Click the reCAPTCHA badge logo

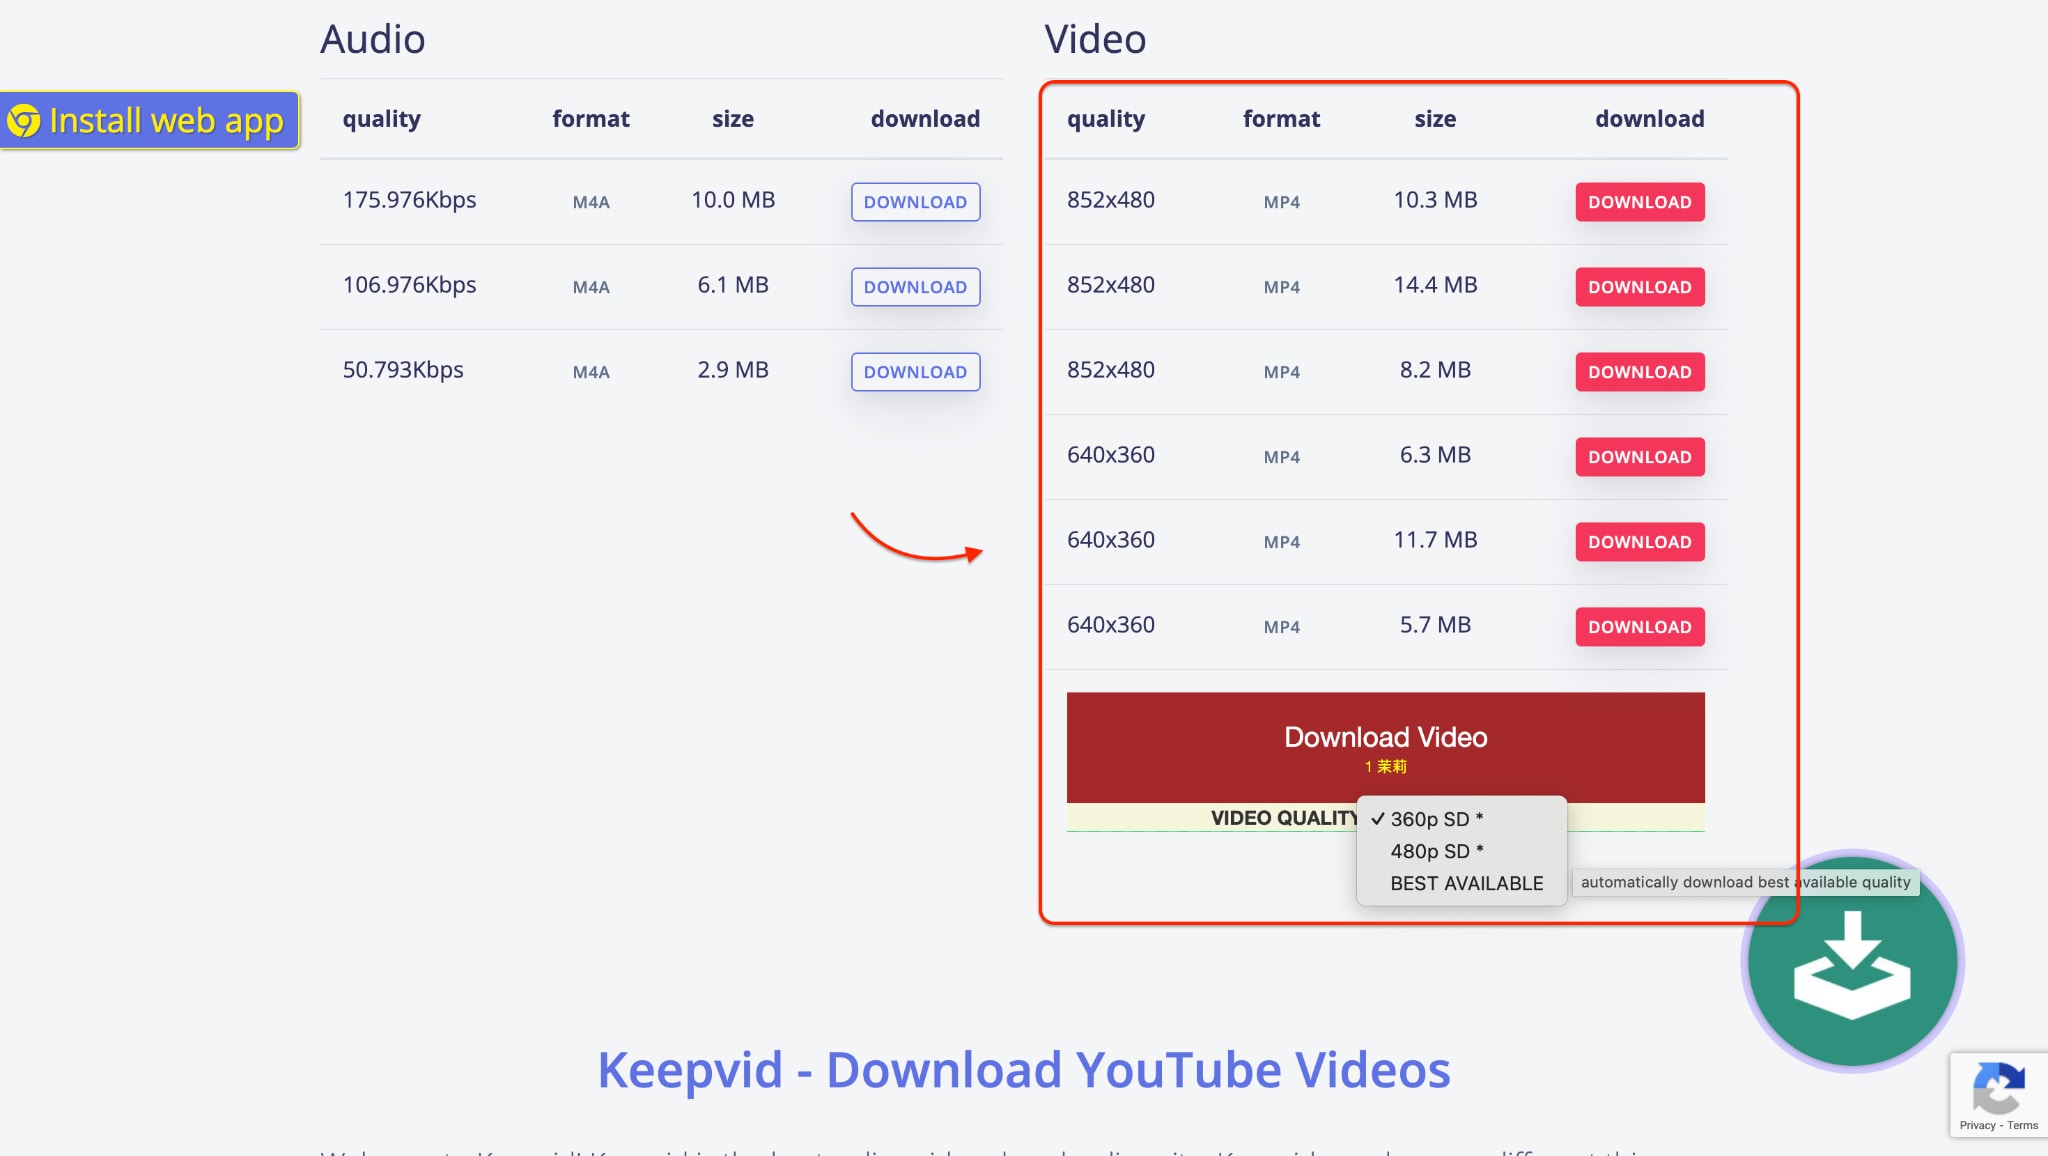pos(1998,1088)
